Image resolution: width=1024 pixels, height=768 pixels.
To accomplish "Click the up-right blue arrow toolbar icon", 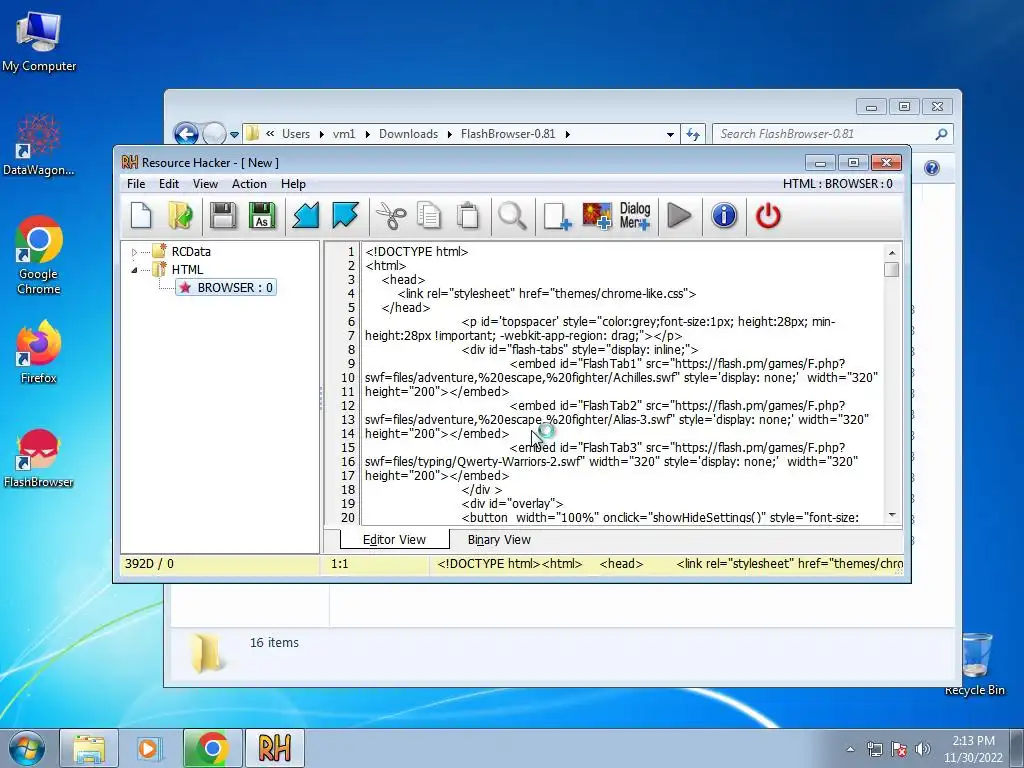I will pos(345,216).
